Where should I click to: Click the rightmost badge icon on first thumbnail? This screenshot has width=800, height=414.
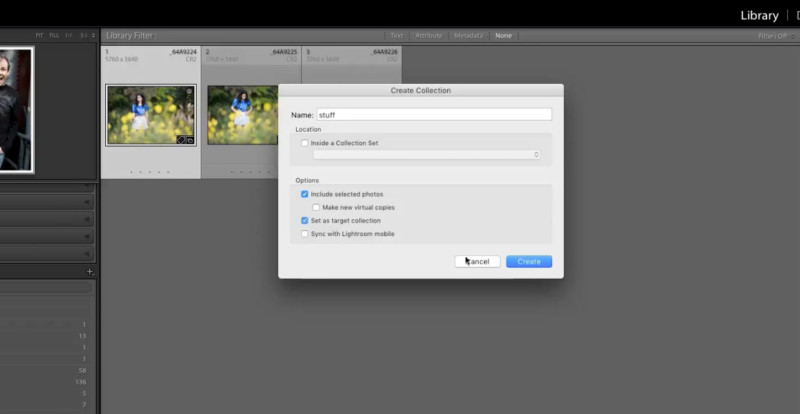pyautogui.click(x=190, y=139)
